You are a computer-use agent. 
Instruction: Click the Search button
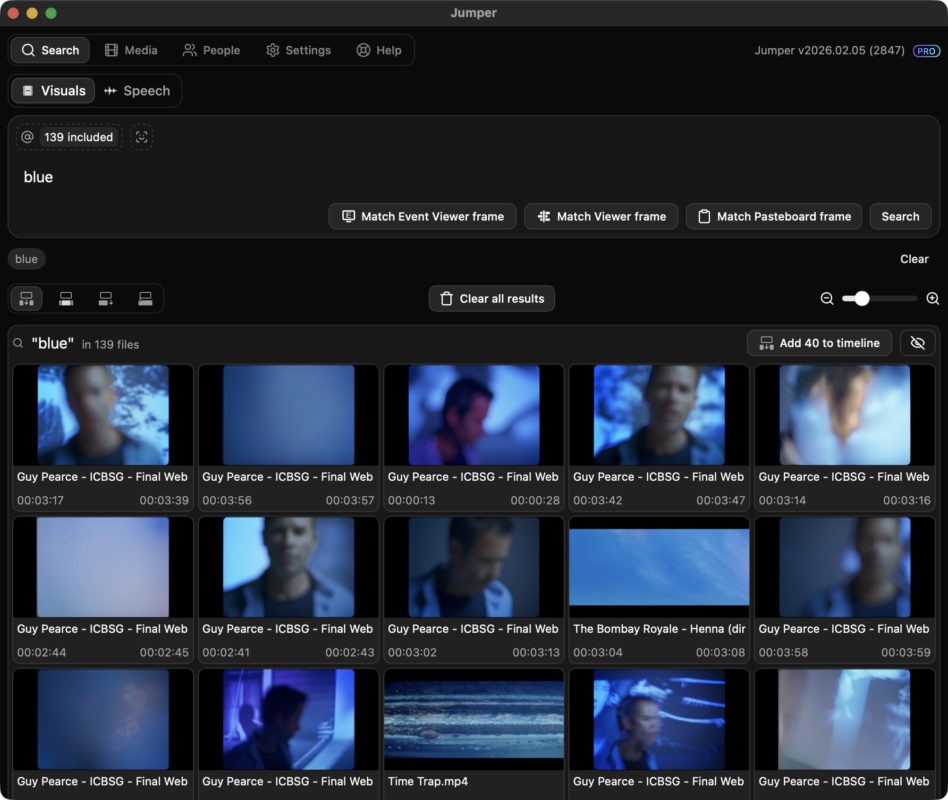coord(900,216)
